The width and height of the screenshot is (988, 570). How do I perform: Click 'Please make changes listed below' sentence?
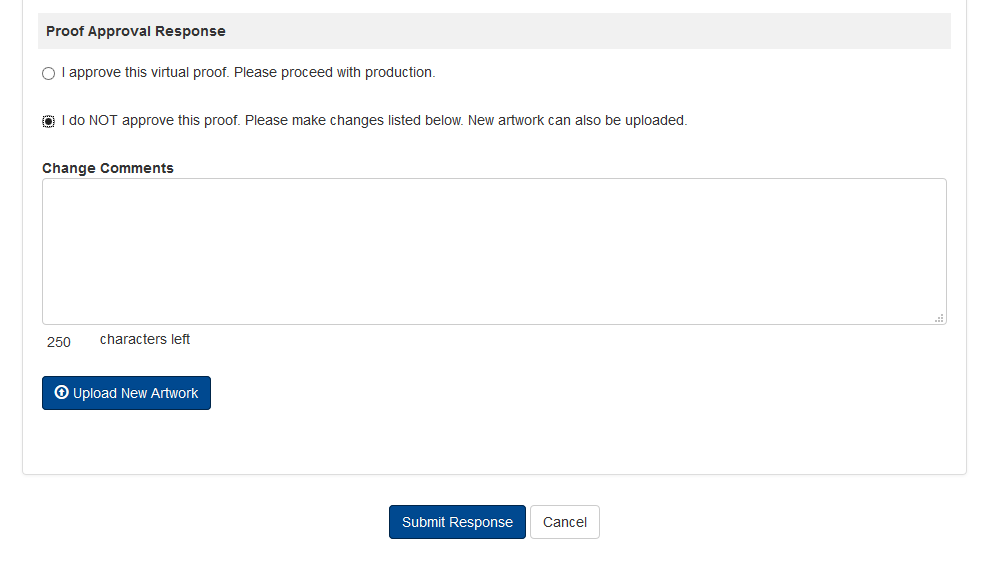tap(354, 121)
